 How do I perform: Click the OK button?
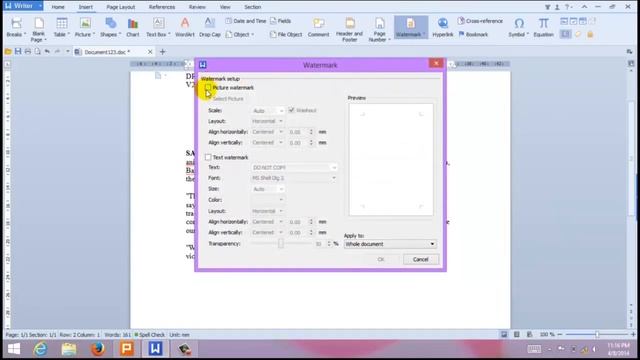tap(381, 259)
